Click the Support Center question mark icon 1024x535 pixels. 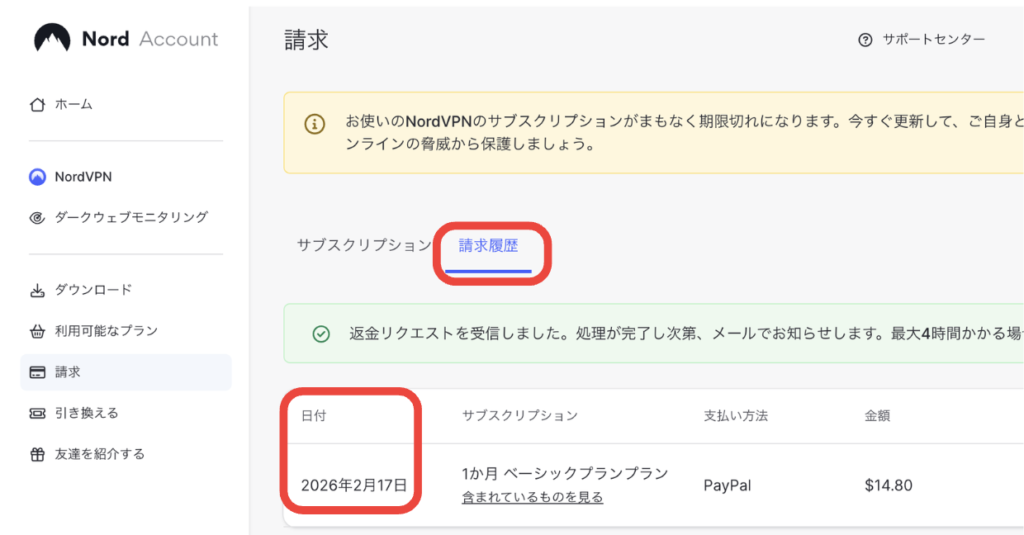point(865,40)
